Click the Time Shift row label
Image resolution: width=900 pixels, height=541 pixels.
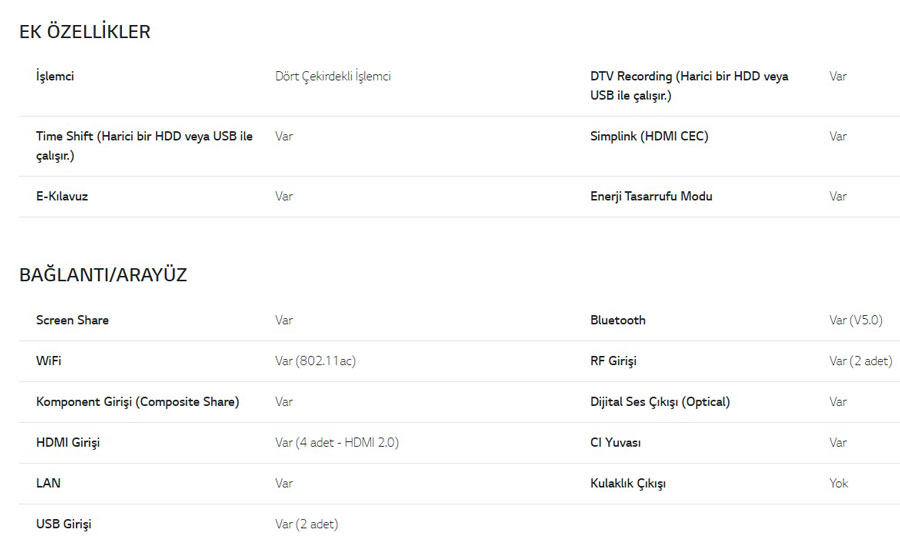[x=144, y=146]
